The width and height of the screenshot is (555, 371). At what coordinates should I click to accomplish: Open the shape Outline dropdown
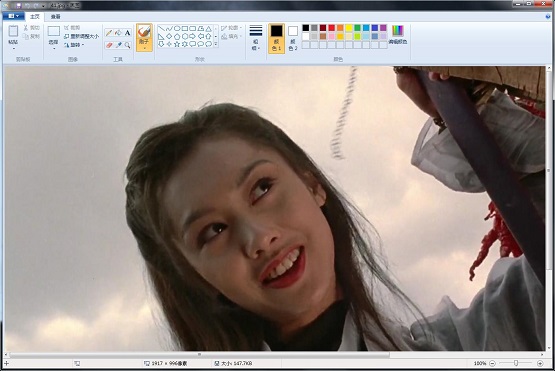tap(231, 28)
